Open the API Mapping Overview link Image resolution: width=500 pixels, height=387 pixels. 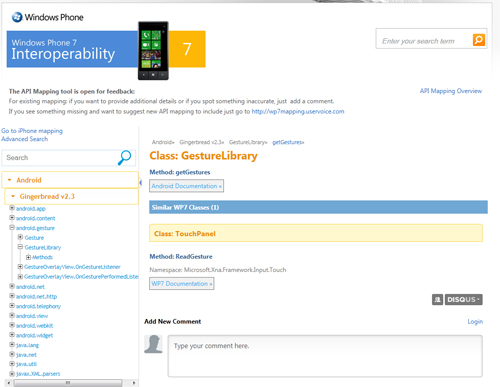click(451, 91)
